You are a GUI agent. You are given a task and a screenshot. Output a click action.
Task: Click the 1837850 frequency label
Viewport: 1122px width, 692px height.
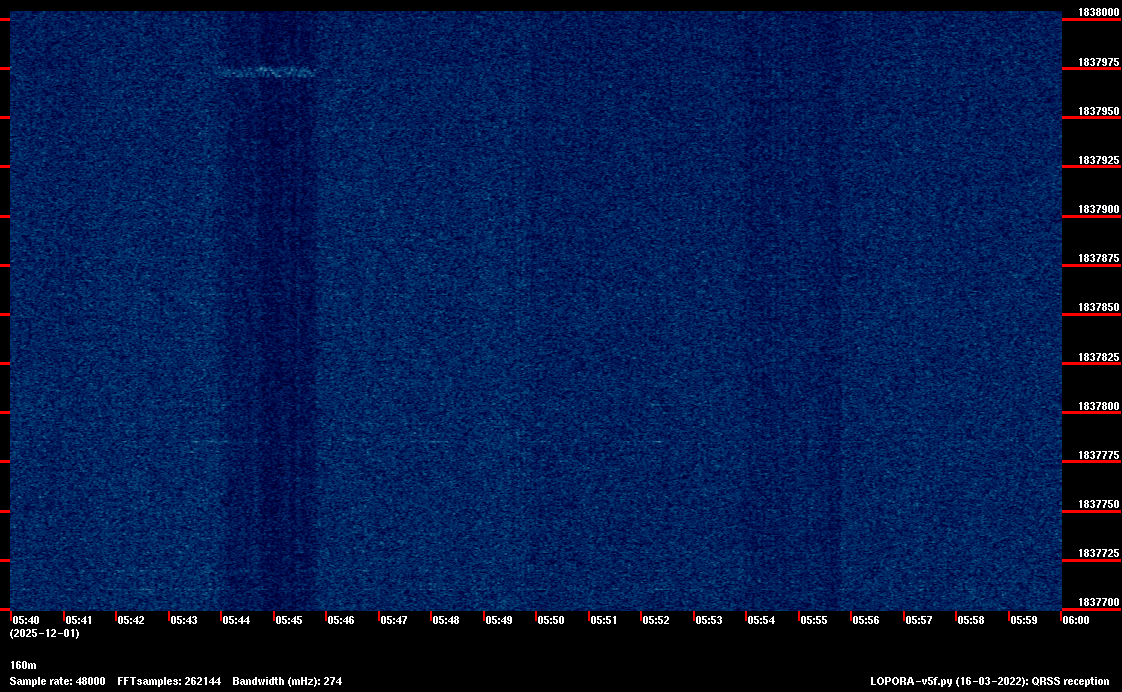coord(1098,308)
